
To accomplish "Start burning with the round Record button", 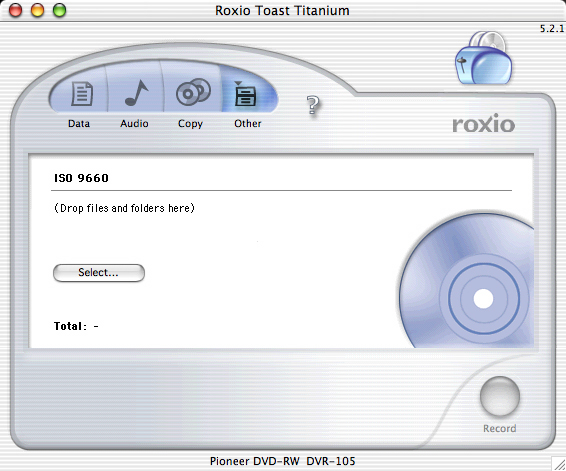I will pos(500,396).
